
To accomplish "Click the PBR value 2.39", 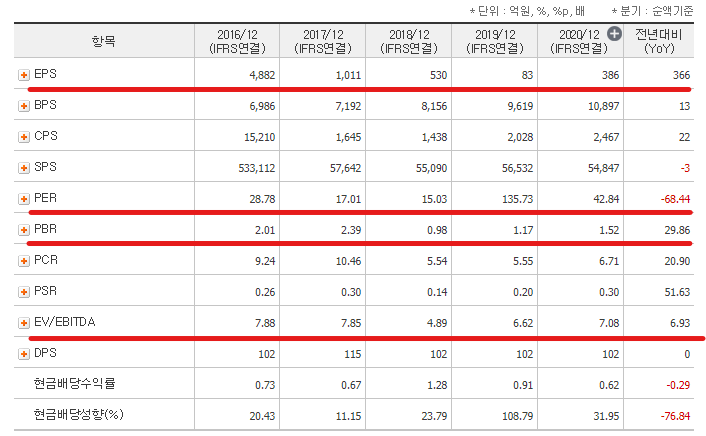I will point(351,230).
